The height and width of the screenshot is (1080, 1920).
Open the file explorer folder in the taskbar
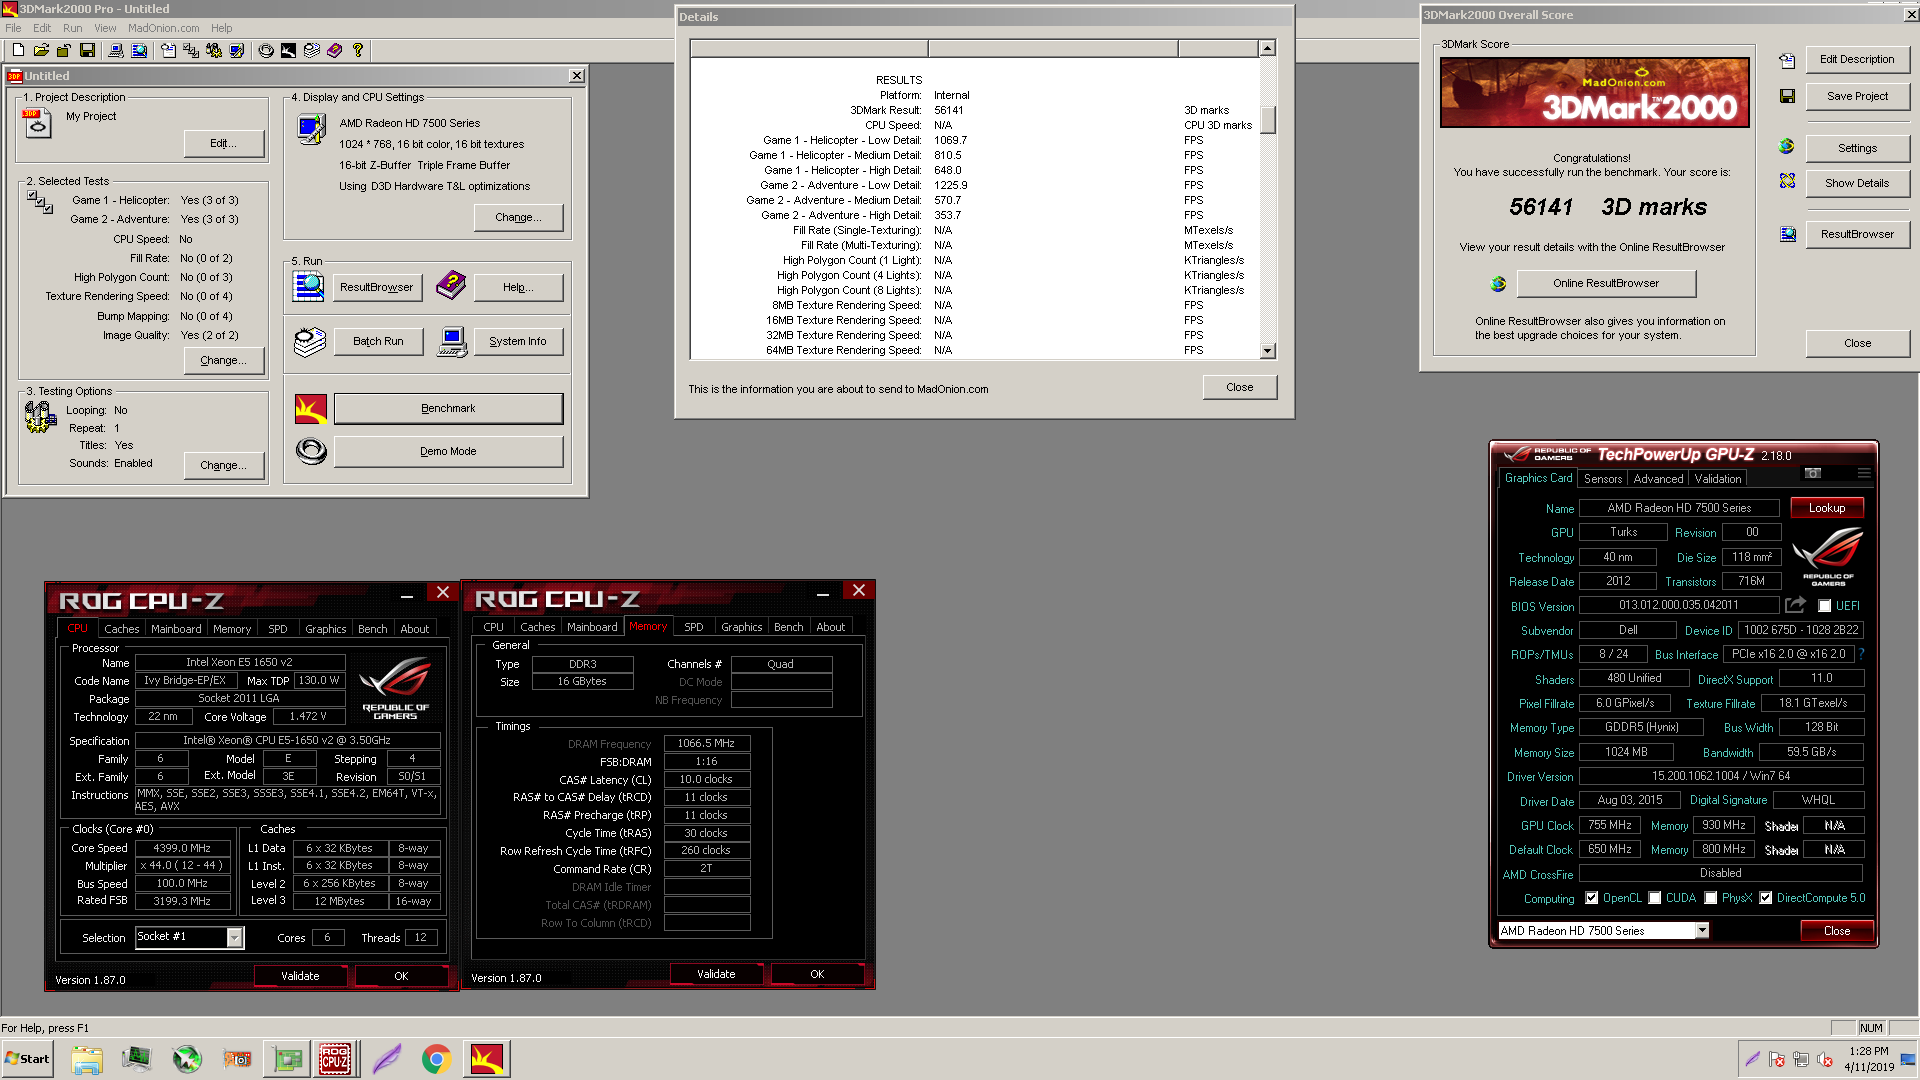click(87, 1059)
